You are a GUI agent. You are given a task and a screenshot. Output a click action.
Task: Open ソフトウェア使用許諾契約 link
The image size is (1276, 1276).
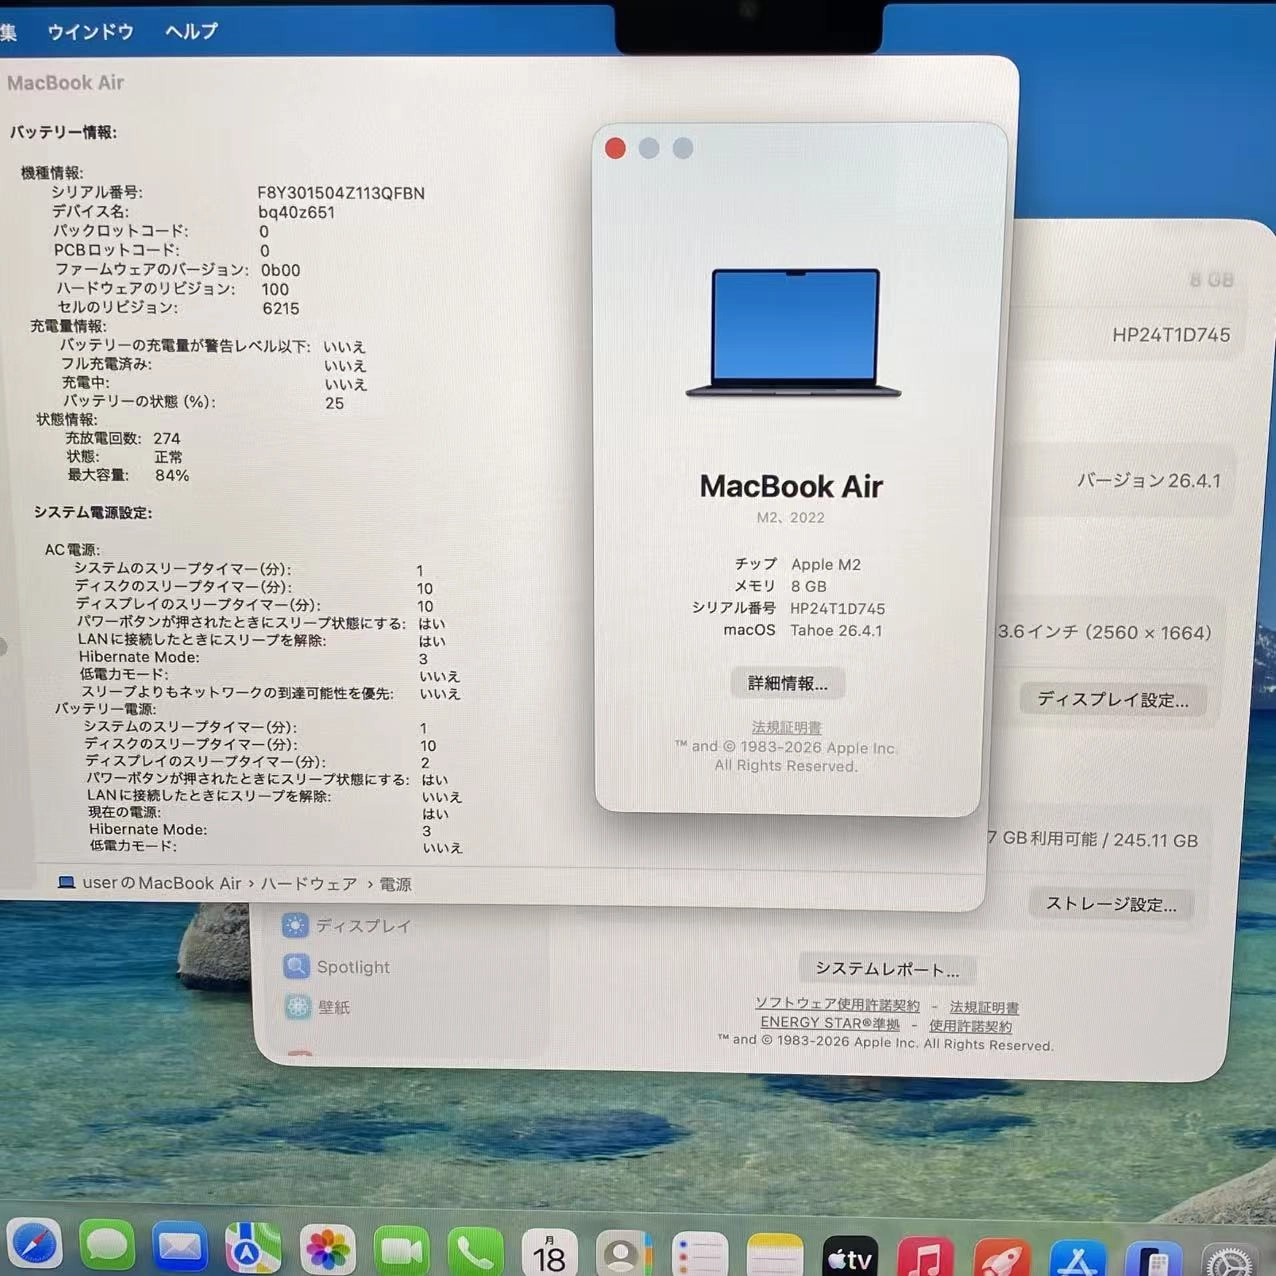(837, 1004)
